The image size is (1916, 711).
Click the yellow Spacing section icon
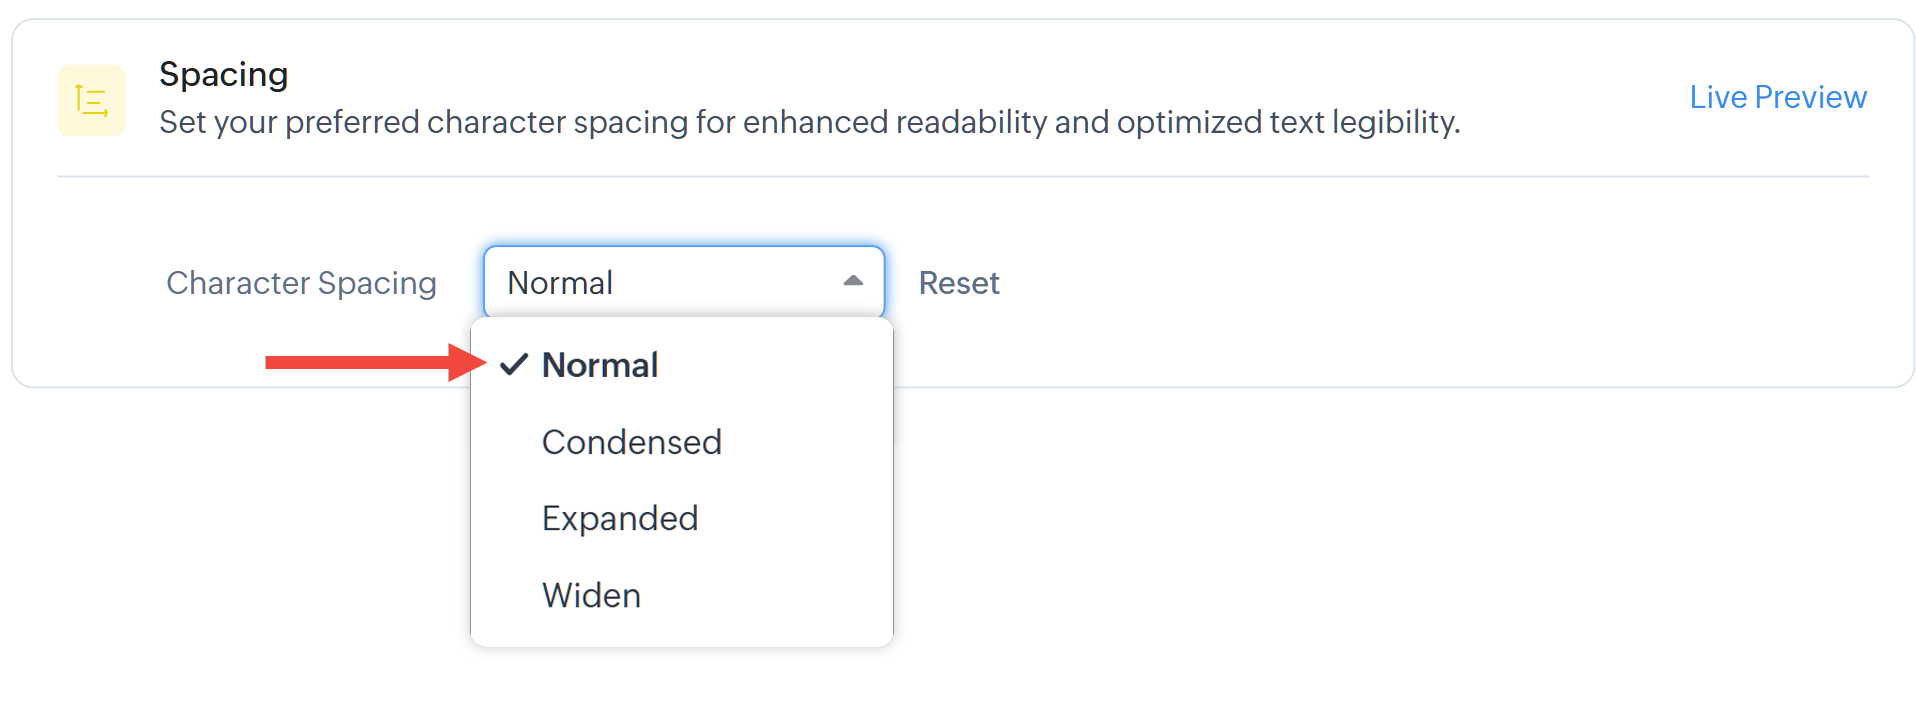coord(91,100)
